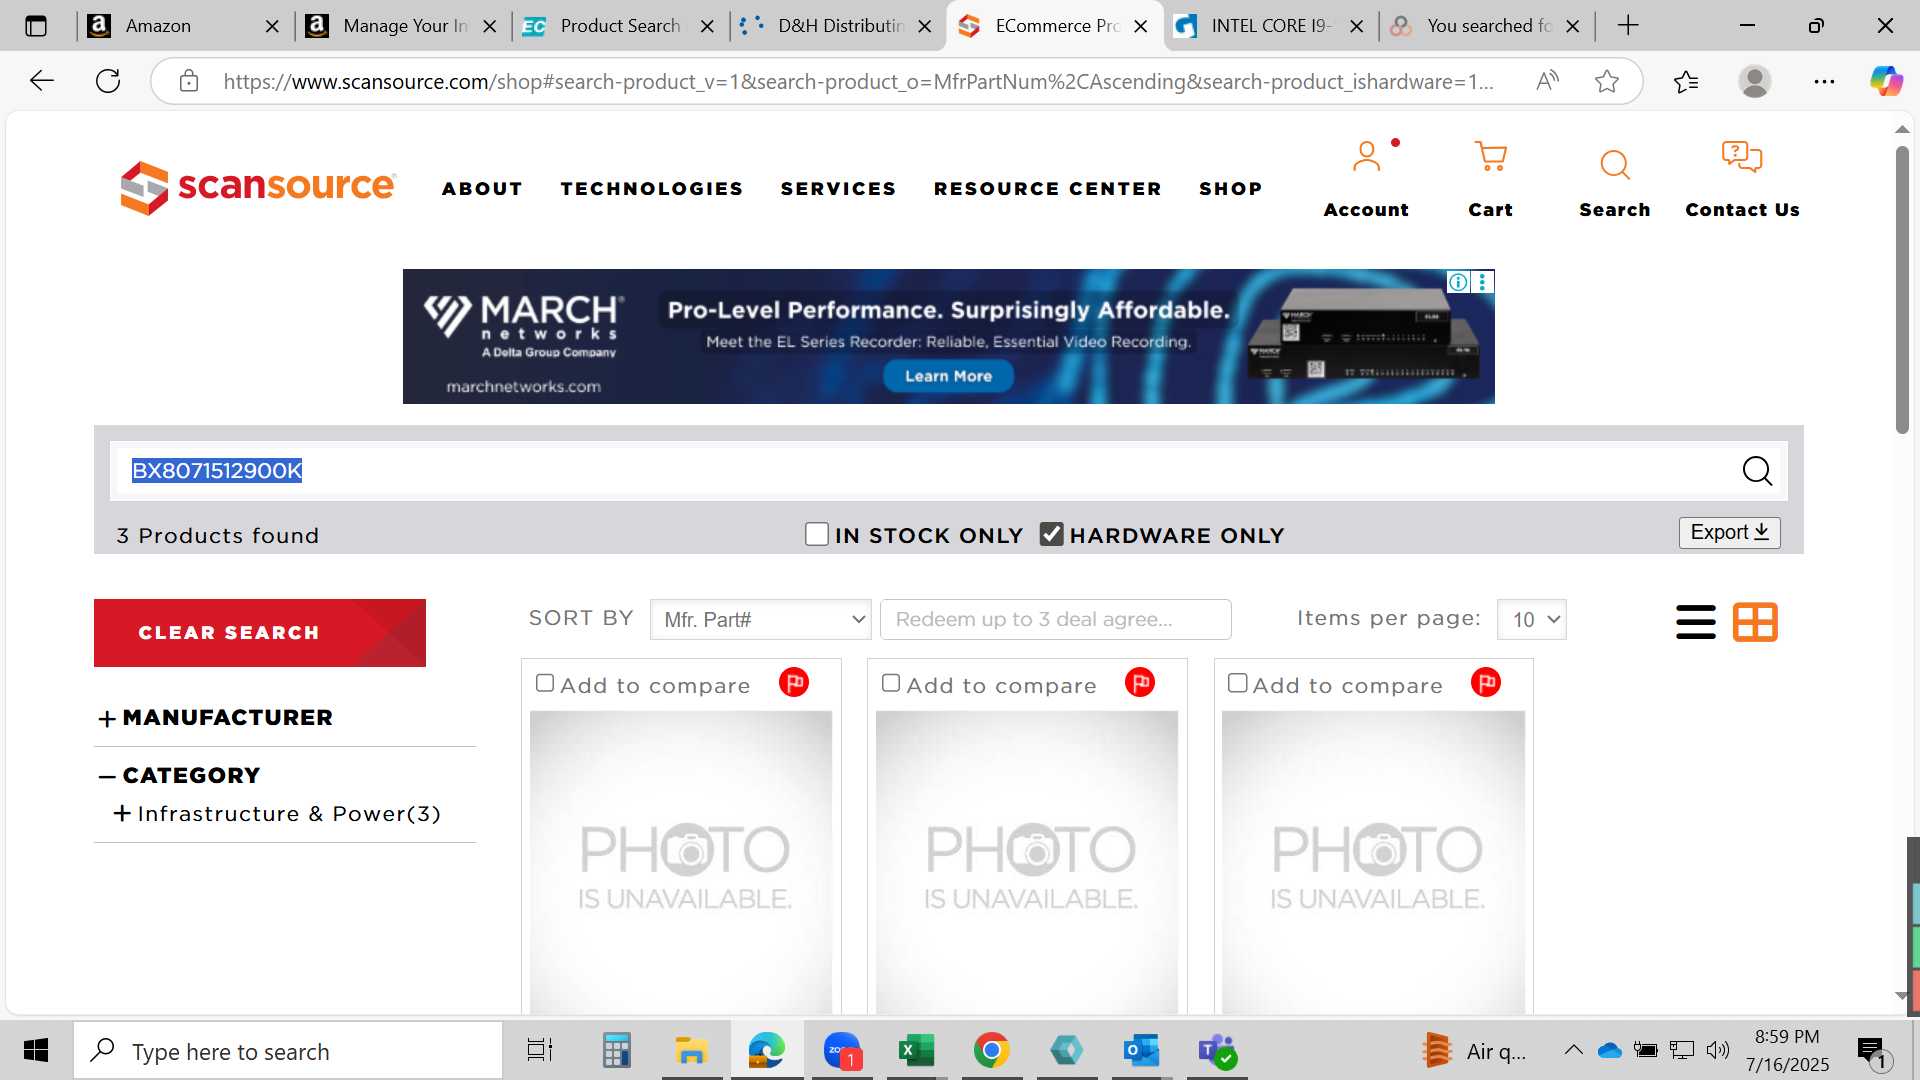Click red flag icon on third product card
The width and height of the screenshot is (1920, 1080).
1486,683
